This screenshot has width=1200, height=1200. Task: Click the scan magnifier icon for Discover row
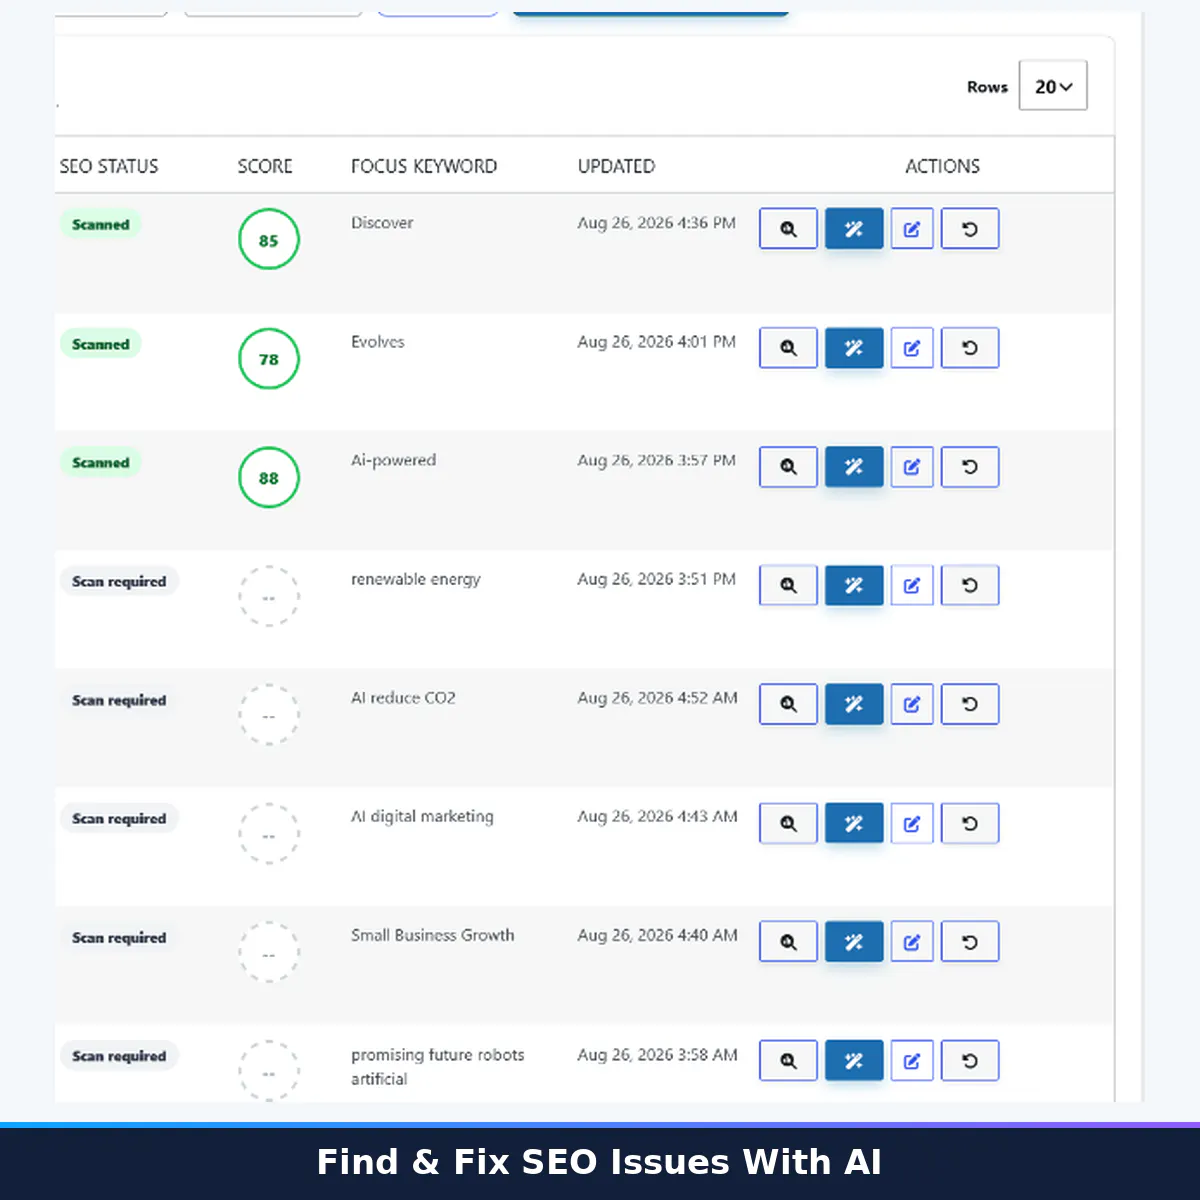[788, 229]
